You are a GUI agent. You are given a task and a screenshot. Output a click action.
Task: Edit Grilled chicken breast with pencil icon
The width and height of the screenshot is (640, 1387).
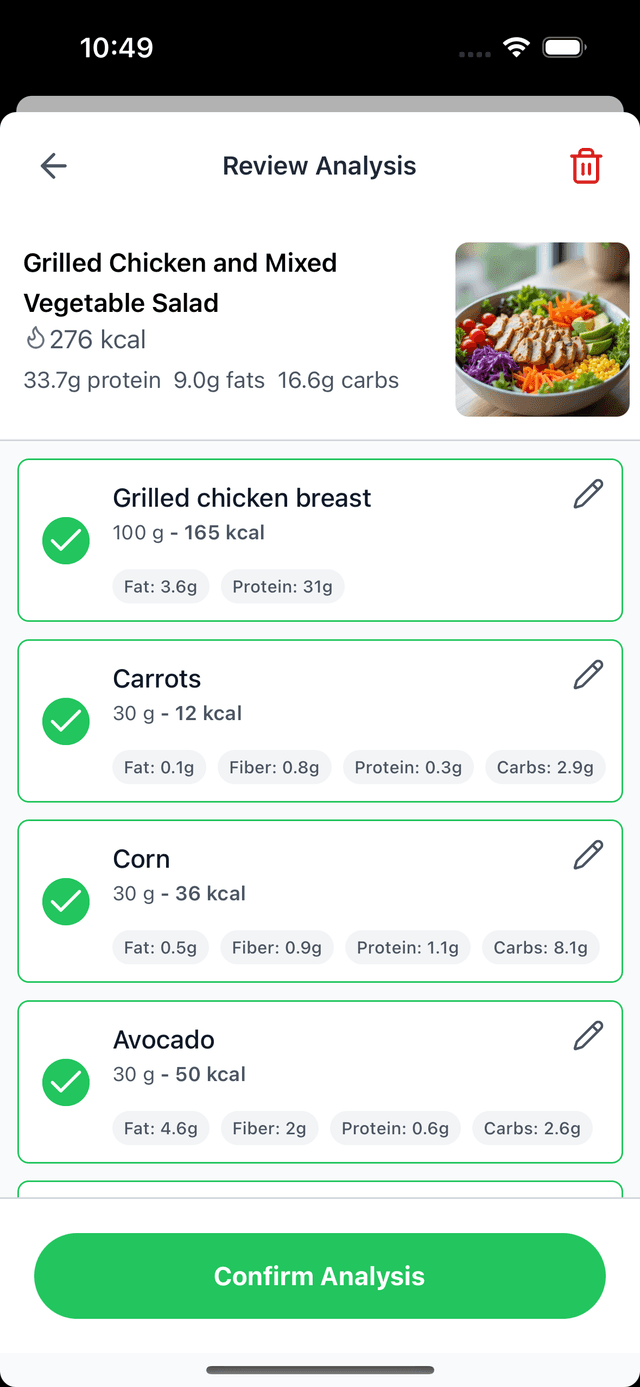click(x=588, y=494)
